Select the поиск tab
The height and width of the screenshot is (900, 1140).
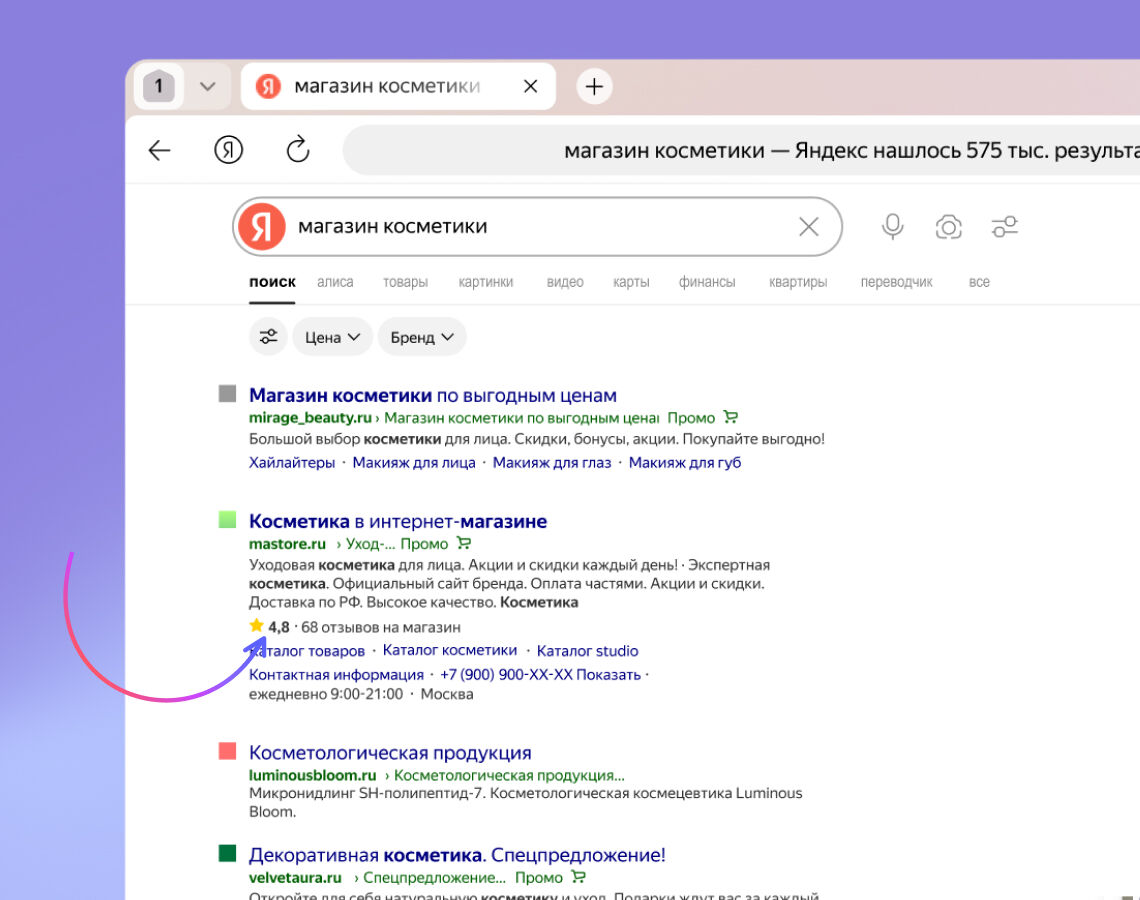coord(273,282)
